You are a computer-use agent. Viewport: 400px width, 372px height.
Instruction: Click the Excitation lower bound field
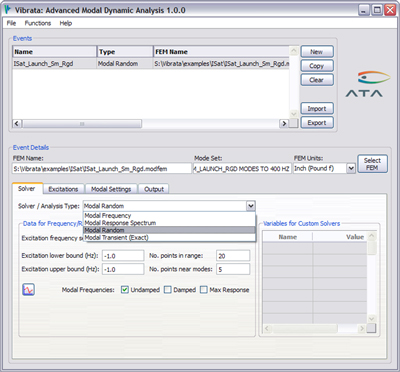(123, 256)
